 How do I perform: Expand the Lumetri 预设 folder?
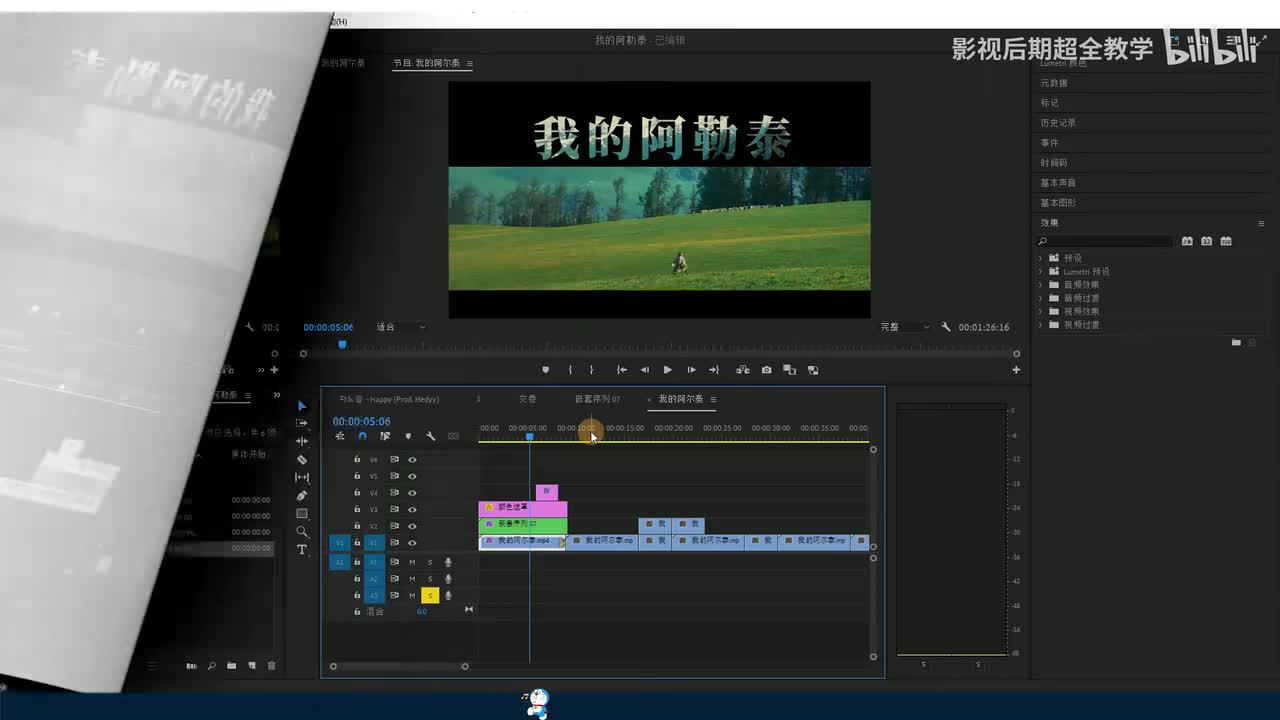[x=1040, y=271]
